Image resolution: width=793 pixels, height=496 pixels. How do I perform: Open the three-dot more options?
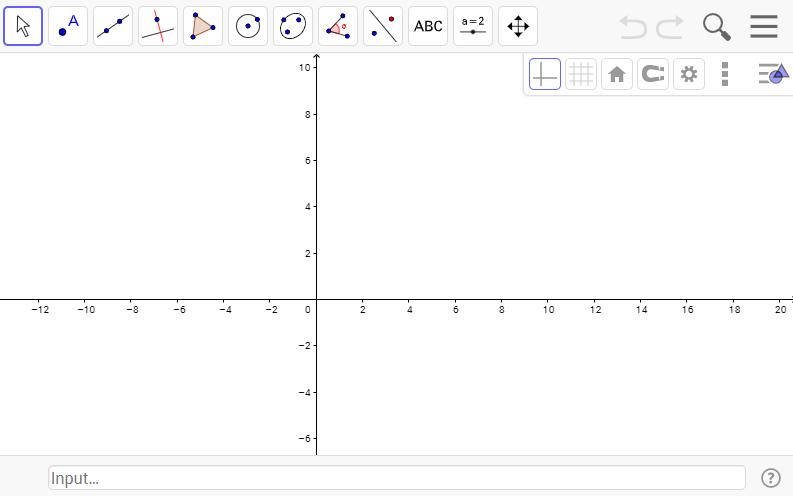coord(725,74)
